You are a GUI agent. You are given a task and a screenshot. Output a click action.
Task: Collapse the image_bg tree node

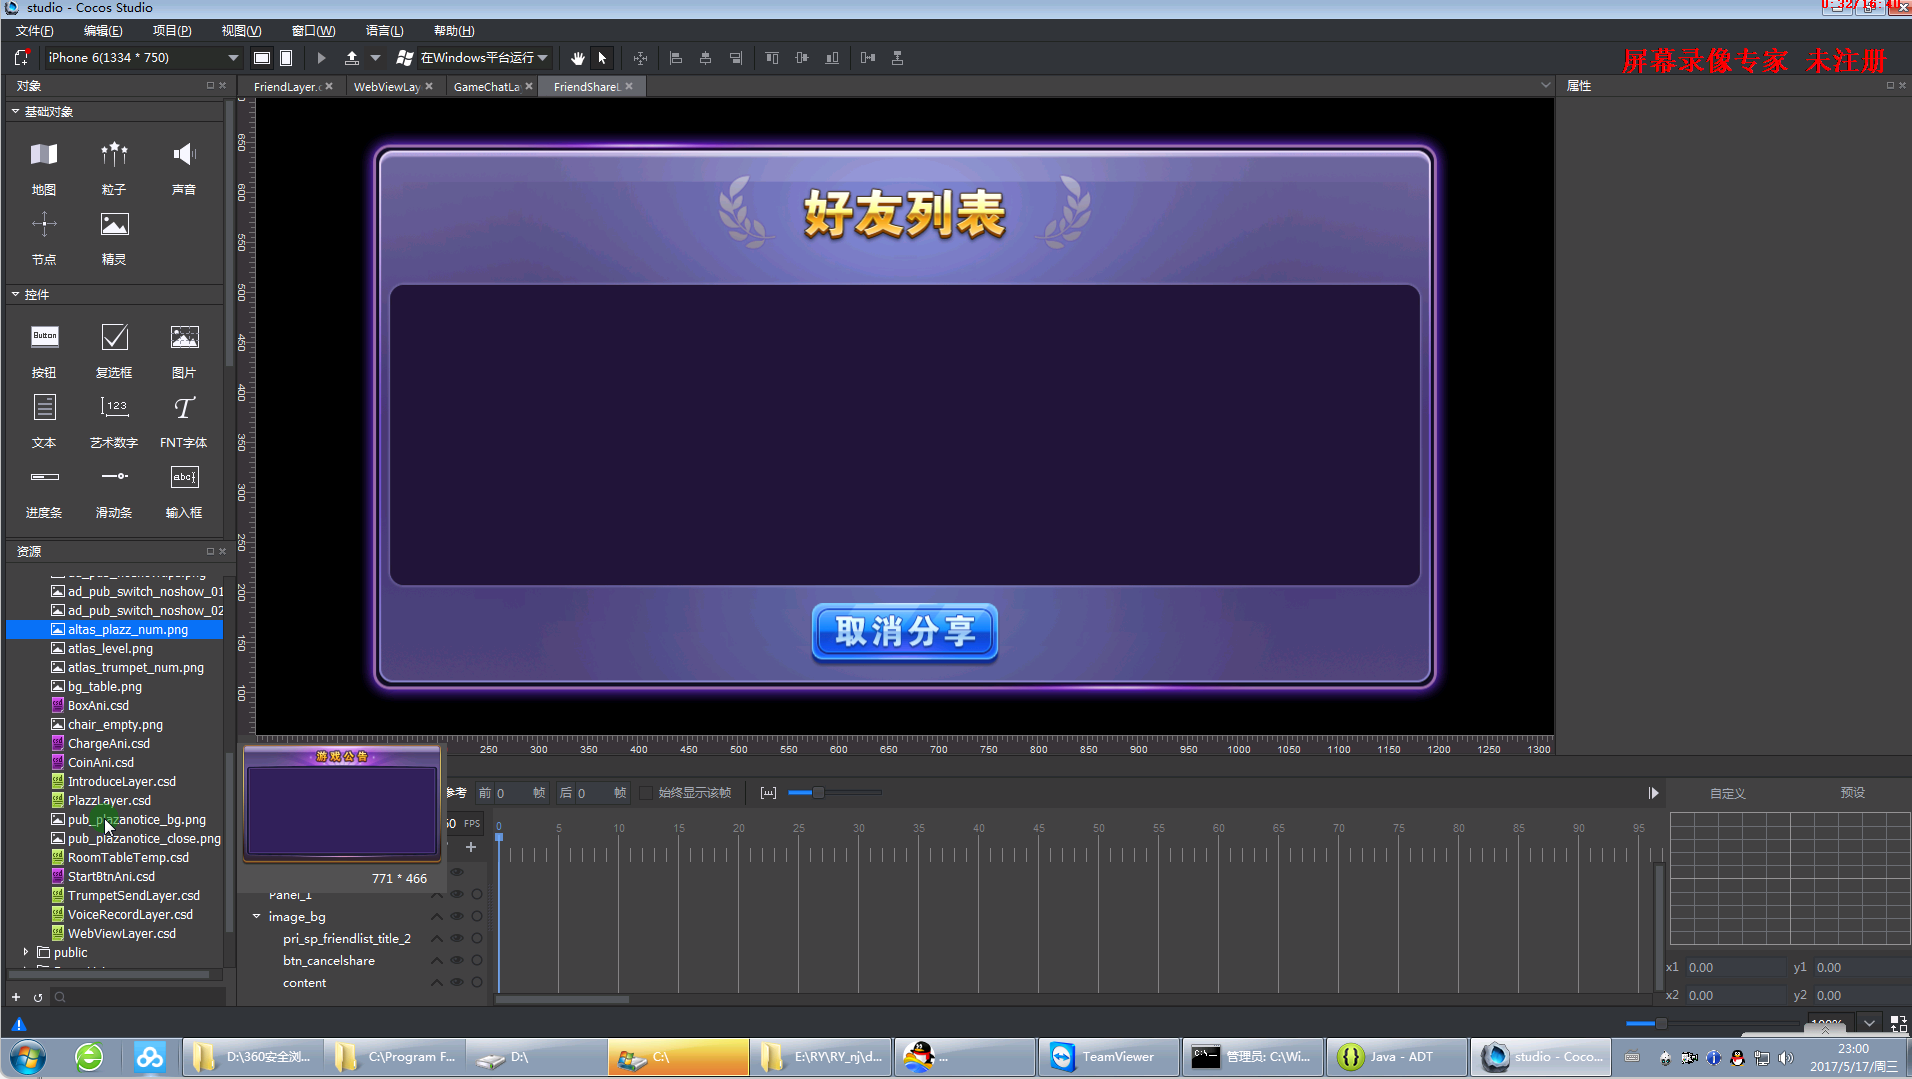point(257,917)
